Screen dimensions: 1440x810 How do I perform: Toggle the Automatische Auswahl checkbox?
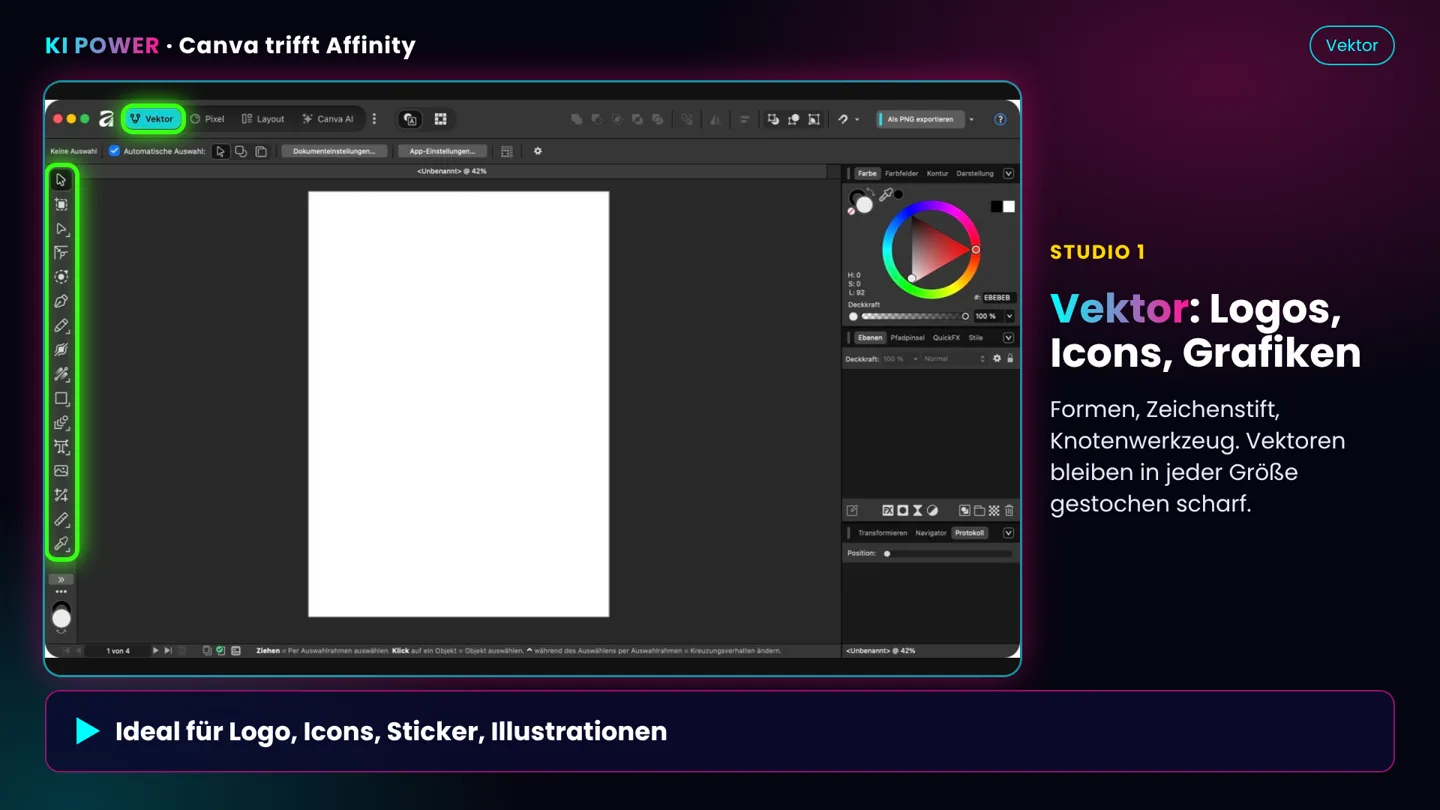coord(114,151)
